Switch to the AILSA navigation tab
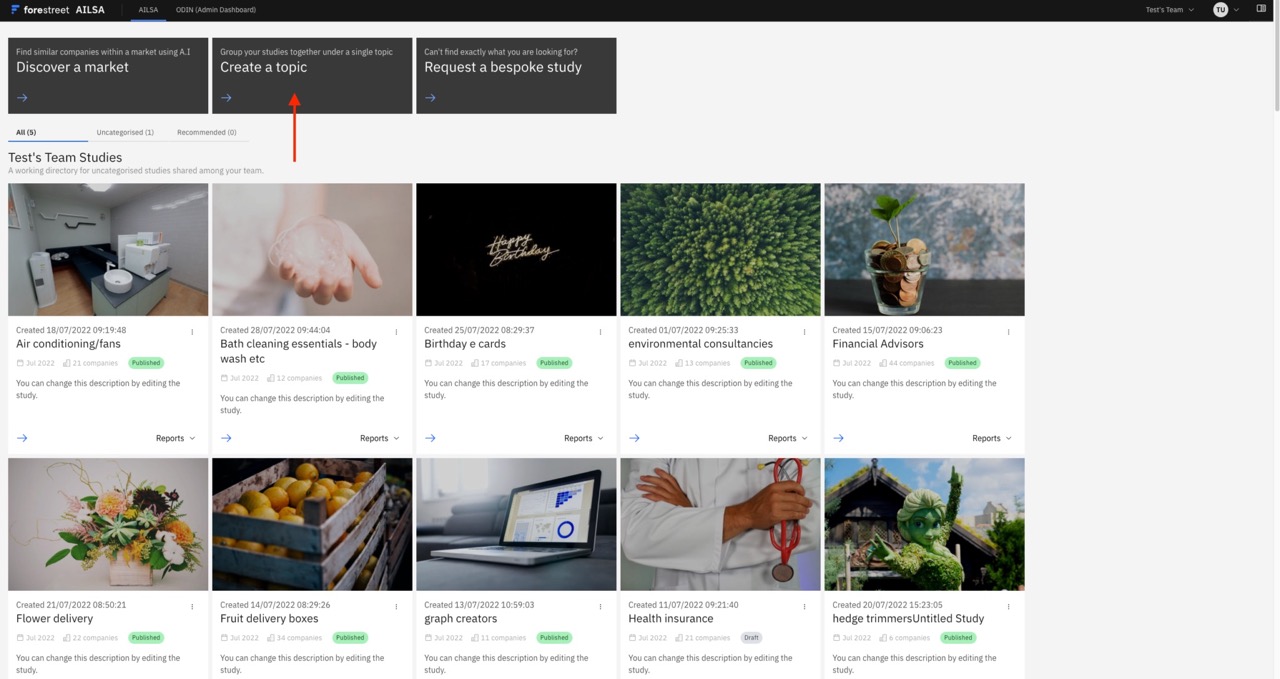This screenshot has height=679, width=1280. [x=148, y=10]
